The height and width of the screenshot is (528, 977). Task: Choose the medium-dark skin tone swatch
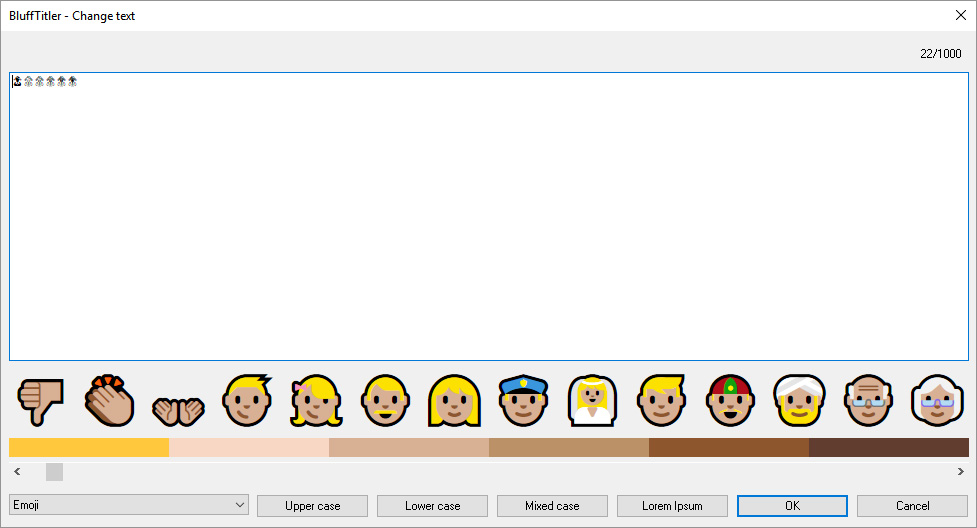(x=729, y=448)
